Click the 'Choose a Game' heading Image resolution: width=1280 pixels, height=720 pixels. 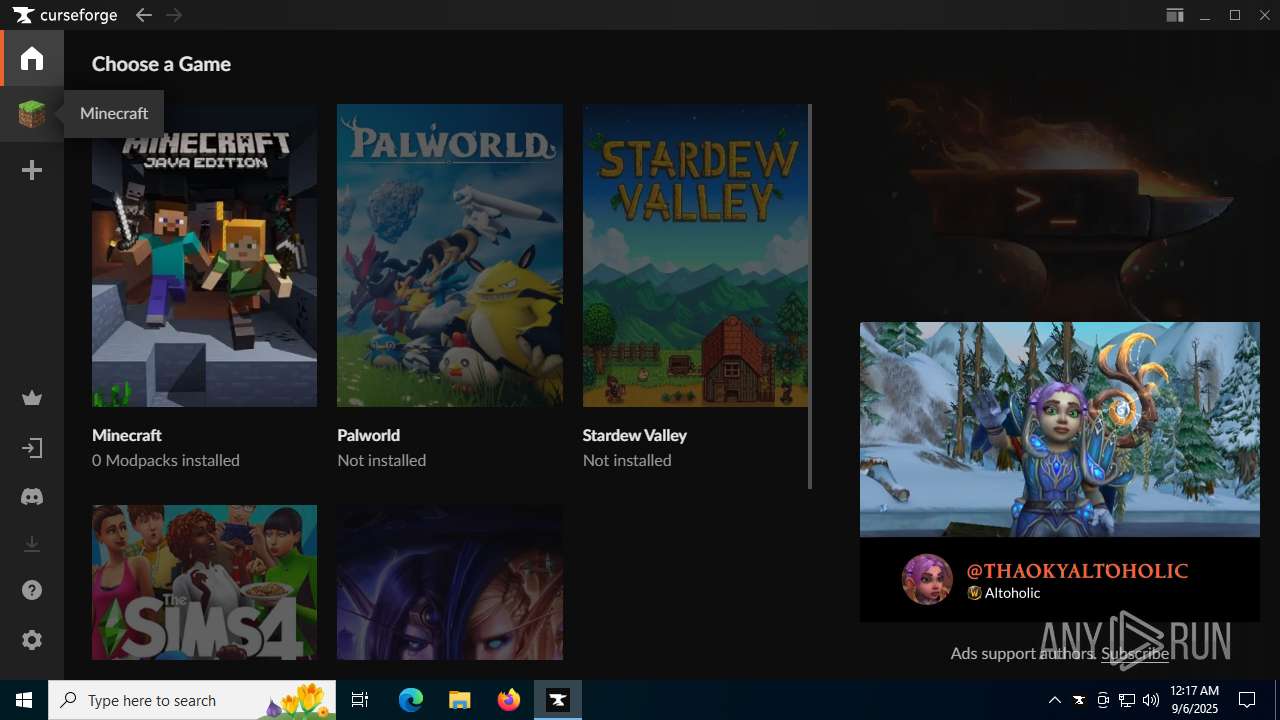161,64
